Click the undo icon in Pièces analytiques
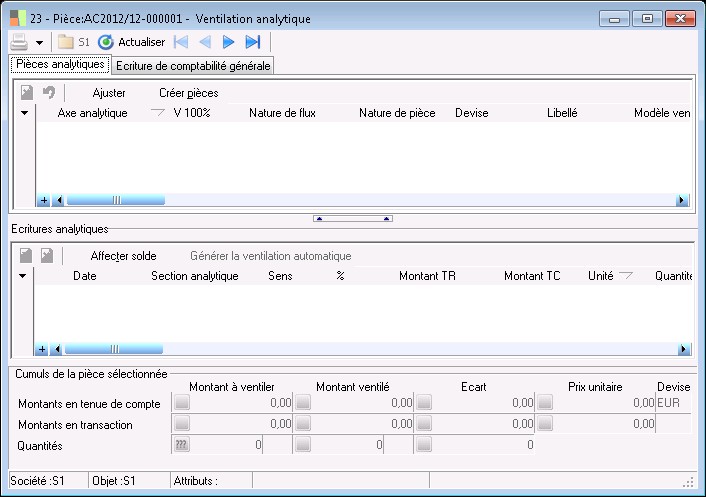Image resolution: width=706 pixels, height=497 pixels. [x=48, y=93]
